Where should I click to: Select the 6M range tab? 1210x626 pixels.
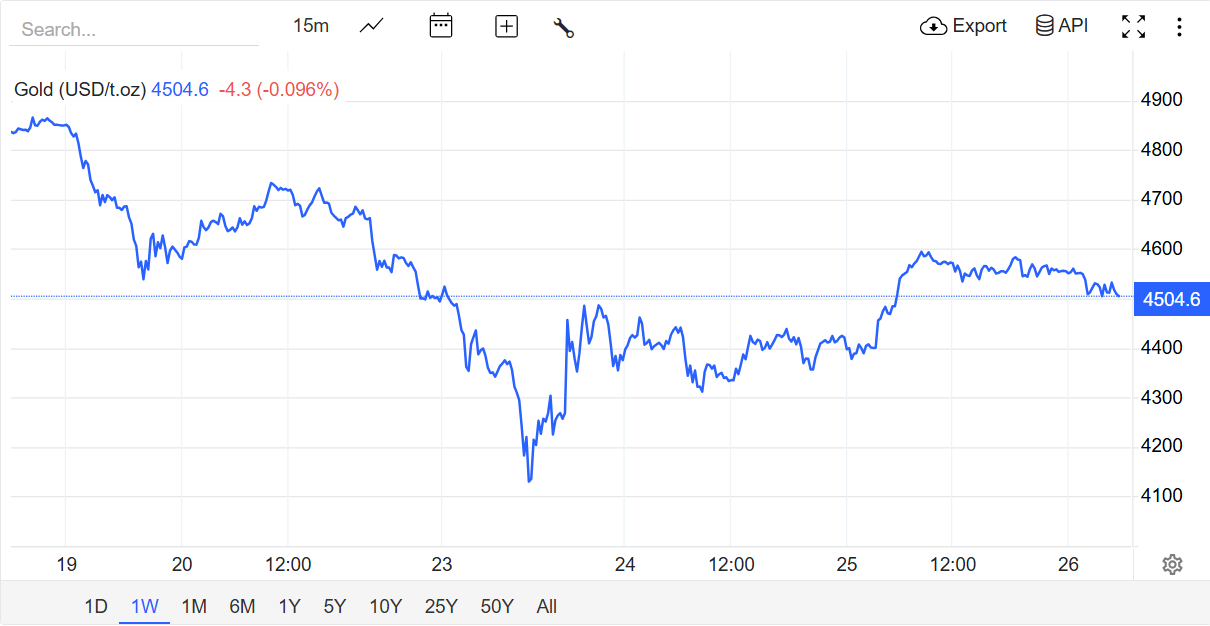point(242,606)
